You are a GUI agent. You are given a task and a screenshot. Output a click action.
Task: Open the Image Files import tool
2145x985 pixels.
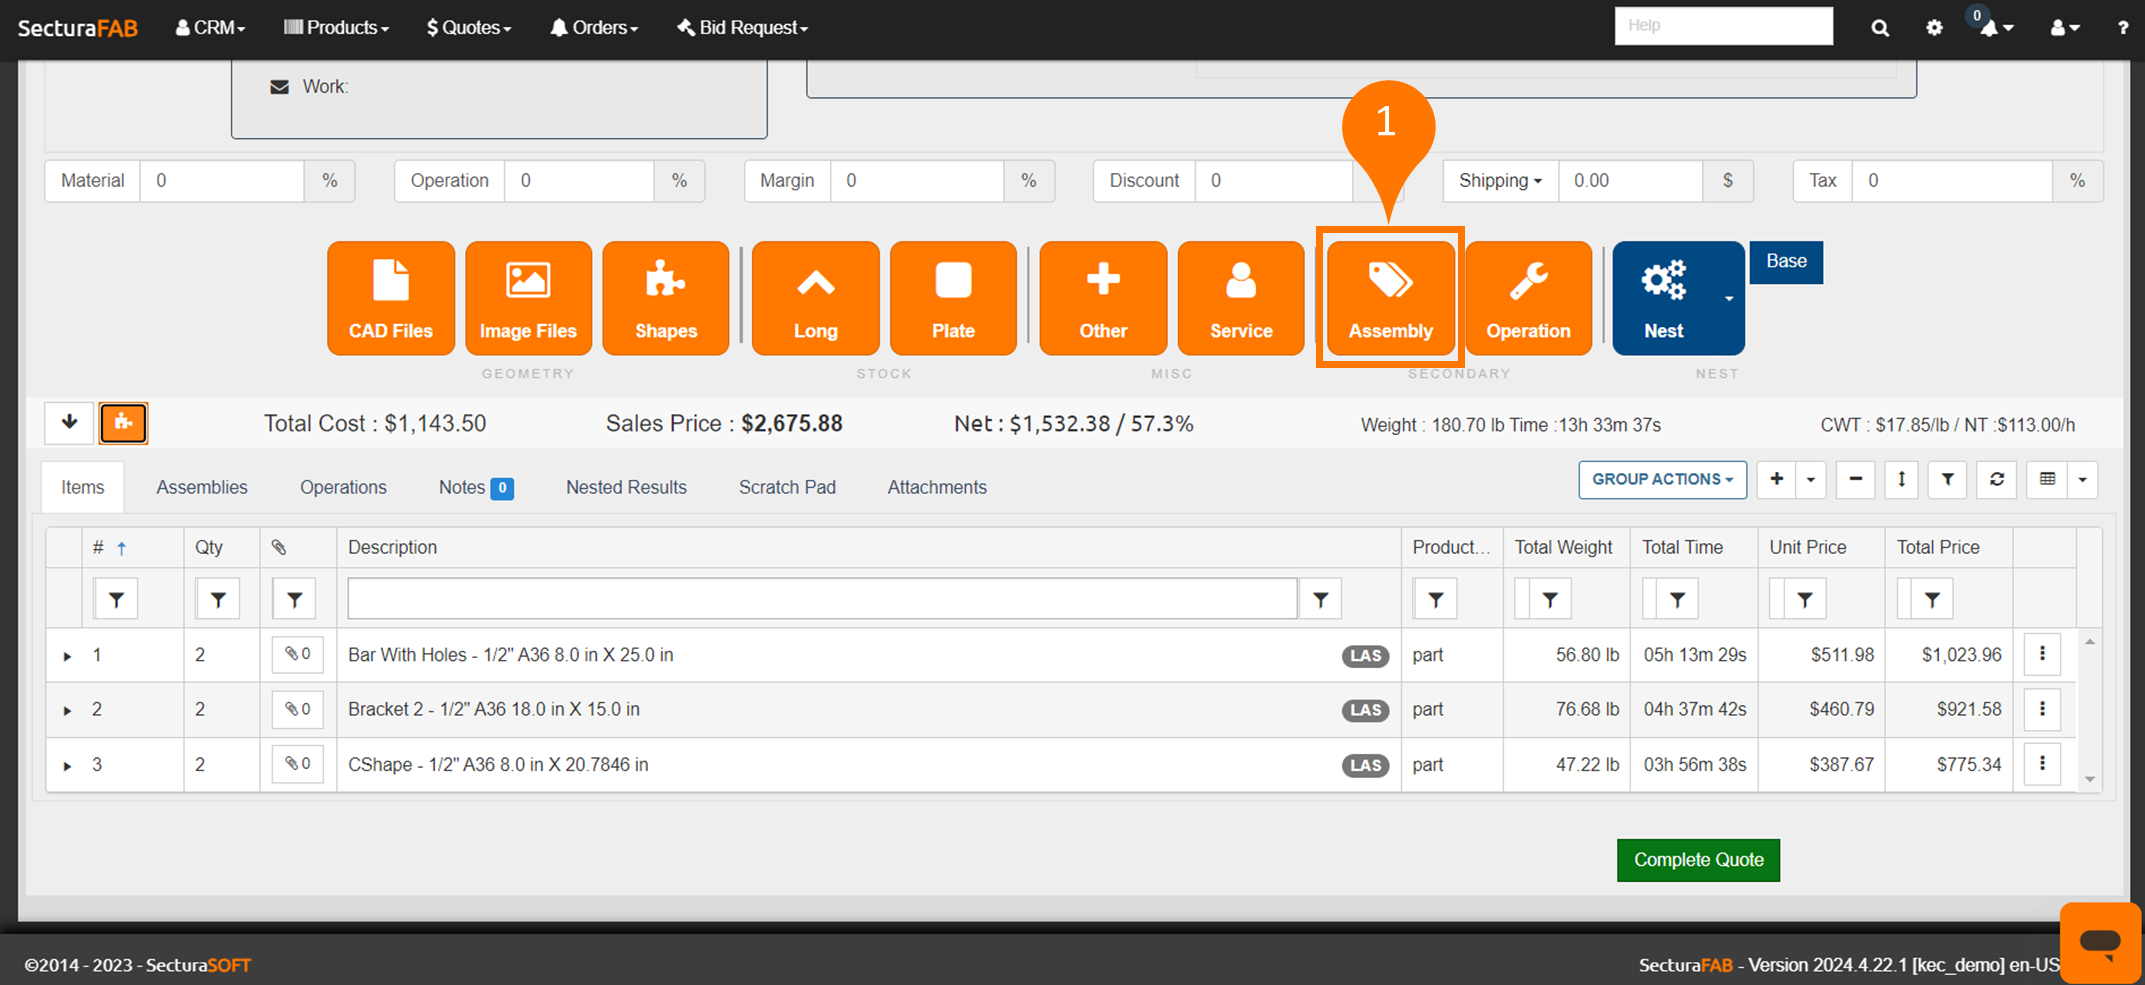pos(528,298)
